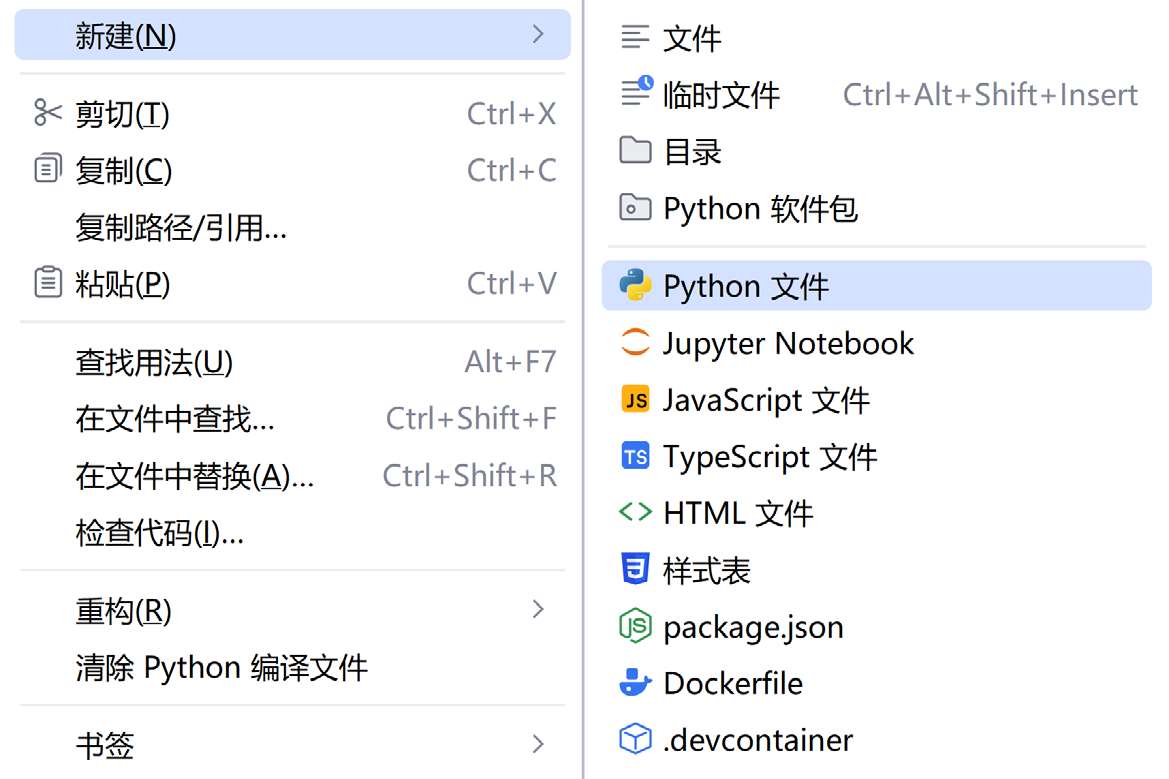
Task: Click the scissors Cut icon
Action: click(x=47, y=113)
